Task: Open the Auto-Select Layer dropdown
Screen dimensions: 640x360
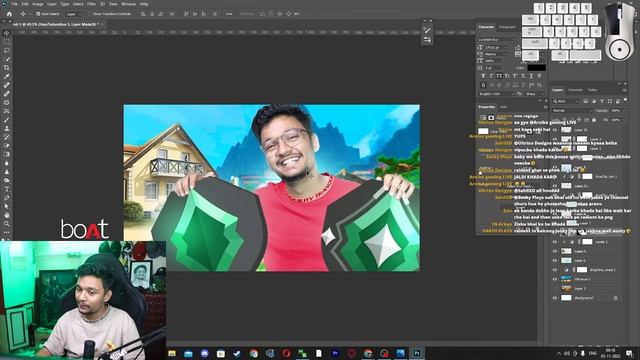Action: pyautogui.click(x=74, y=14)
